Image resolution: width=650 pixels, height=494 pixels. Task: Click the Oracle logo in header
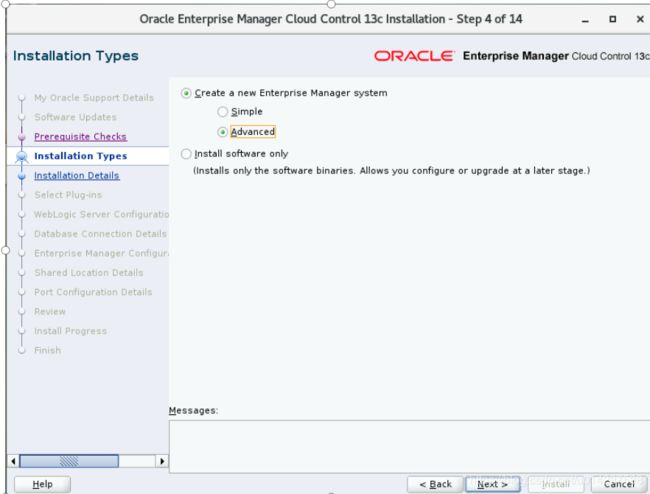pyautogui.click(x=414, y=56)
